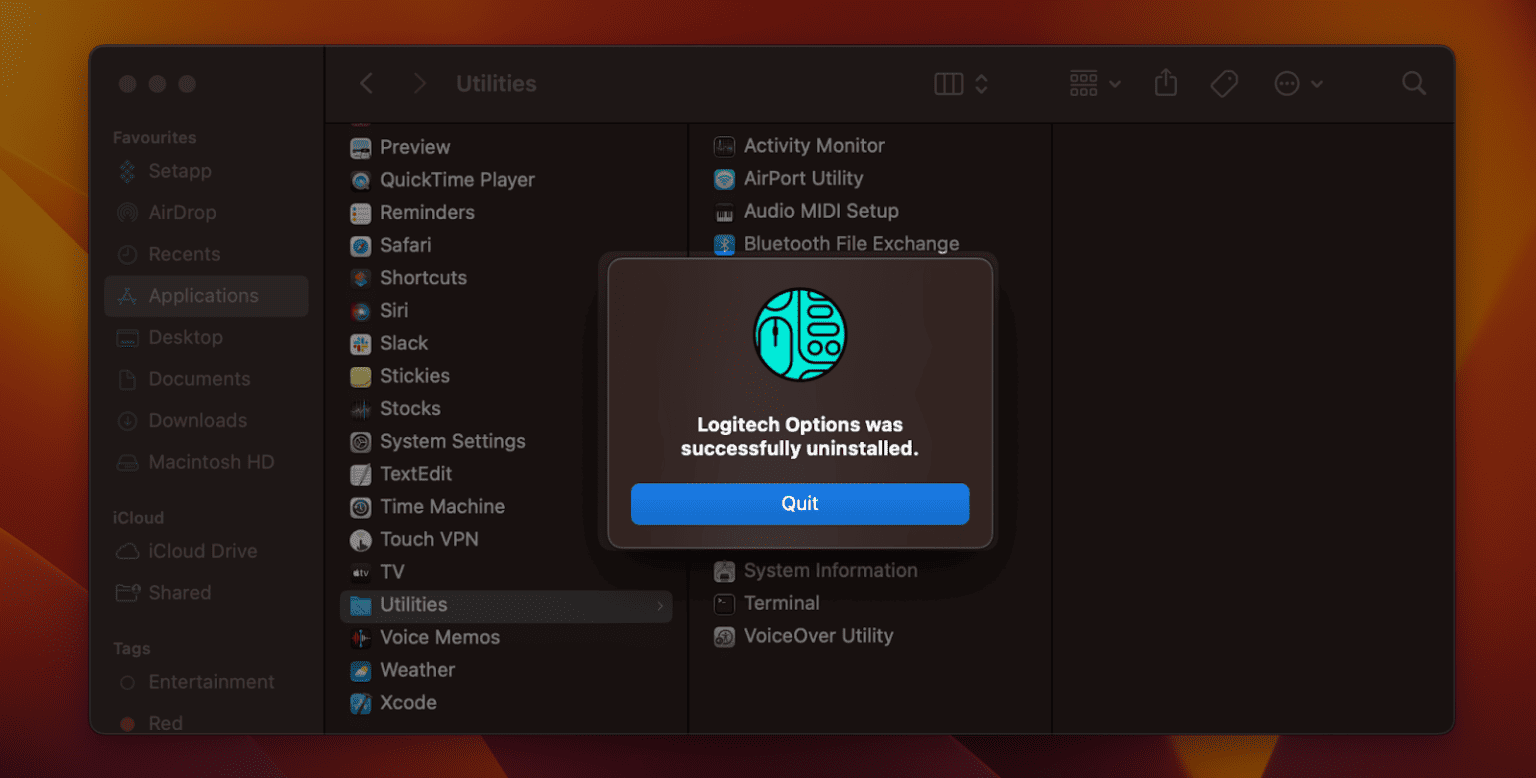Go forward with the right chevron
Viewport: 1536px width, 778px height.
pyautogui.click(x=420, y=84)
